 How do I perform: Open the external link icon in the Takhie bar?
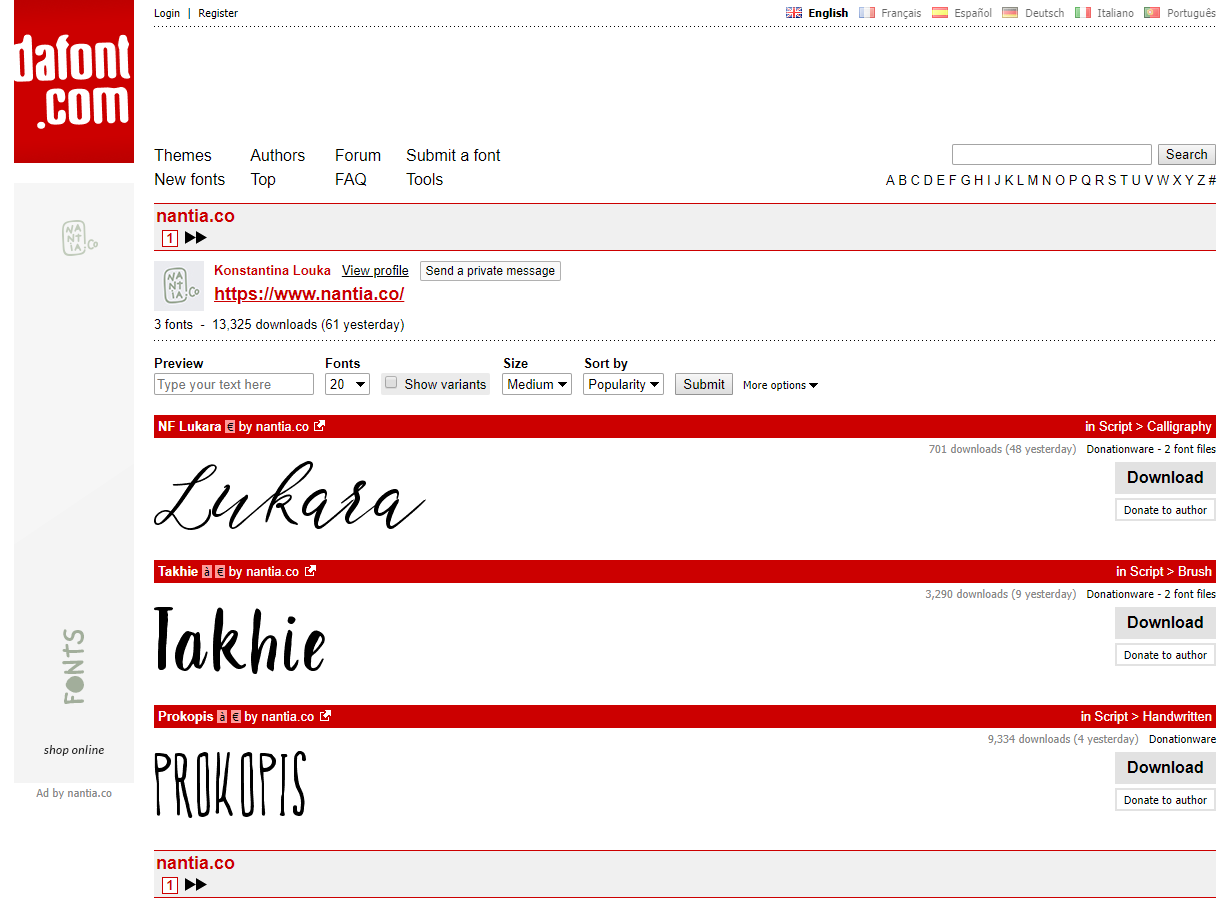[x=310, y=571]
